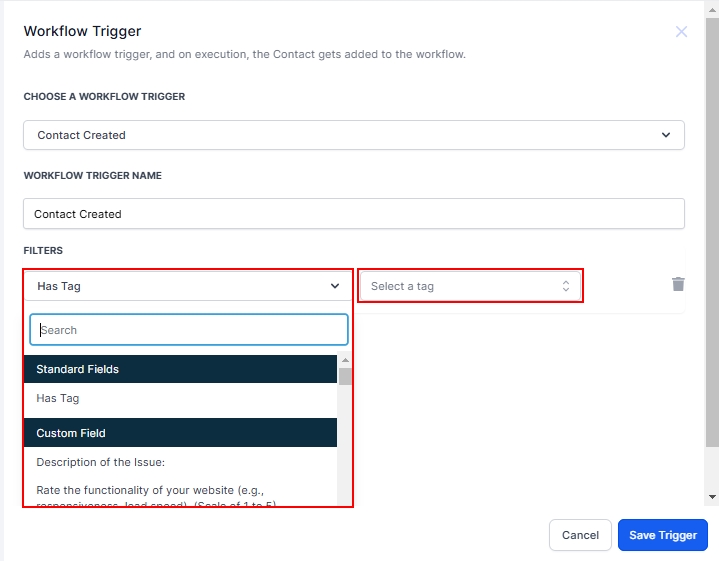The image size is (719, 561).
Task: Delete the filter with trash icon
Action: point(678,284)
